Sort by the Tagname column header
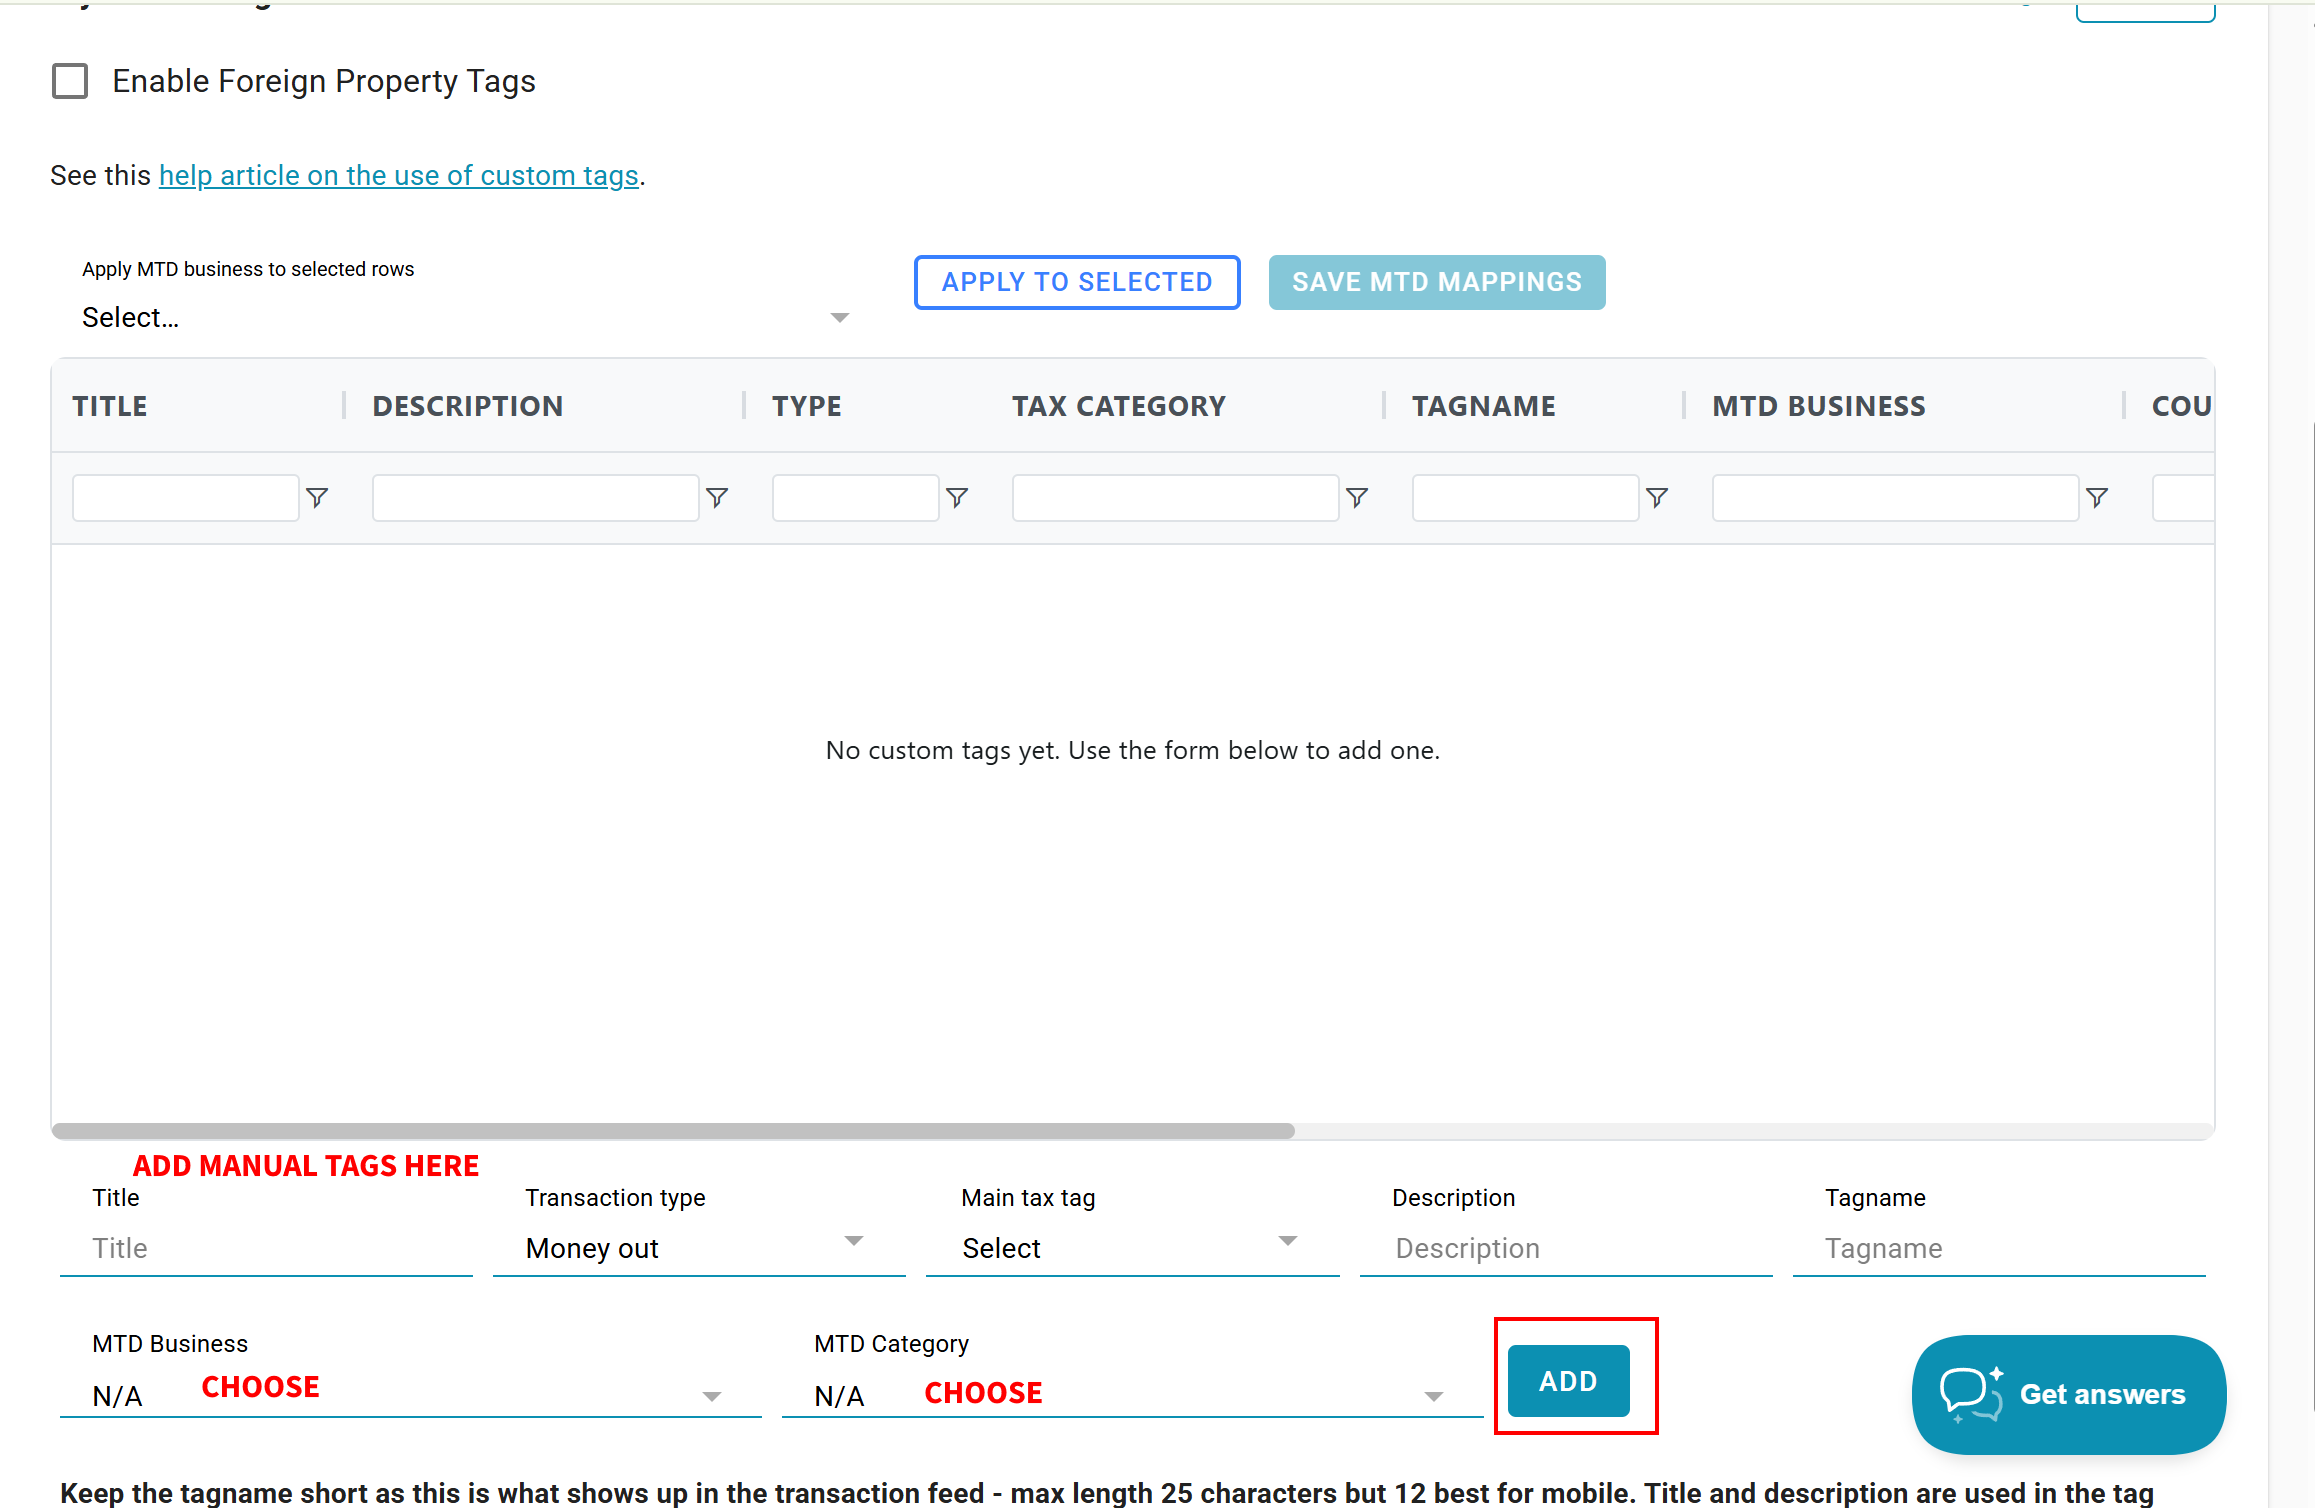The height and width of the screenshot is (1508, 2315). click(x=1484, y=406)
